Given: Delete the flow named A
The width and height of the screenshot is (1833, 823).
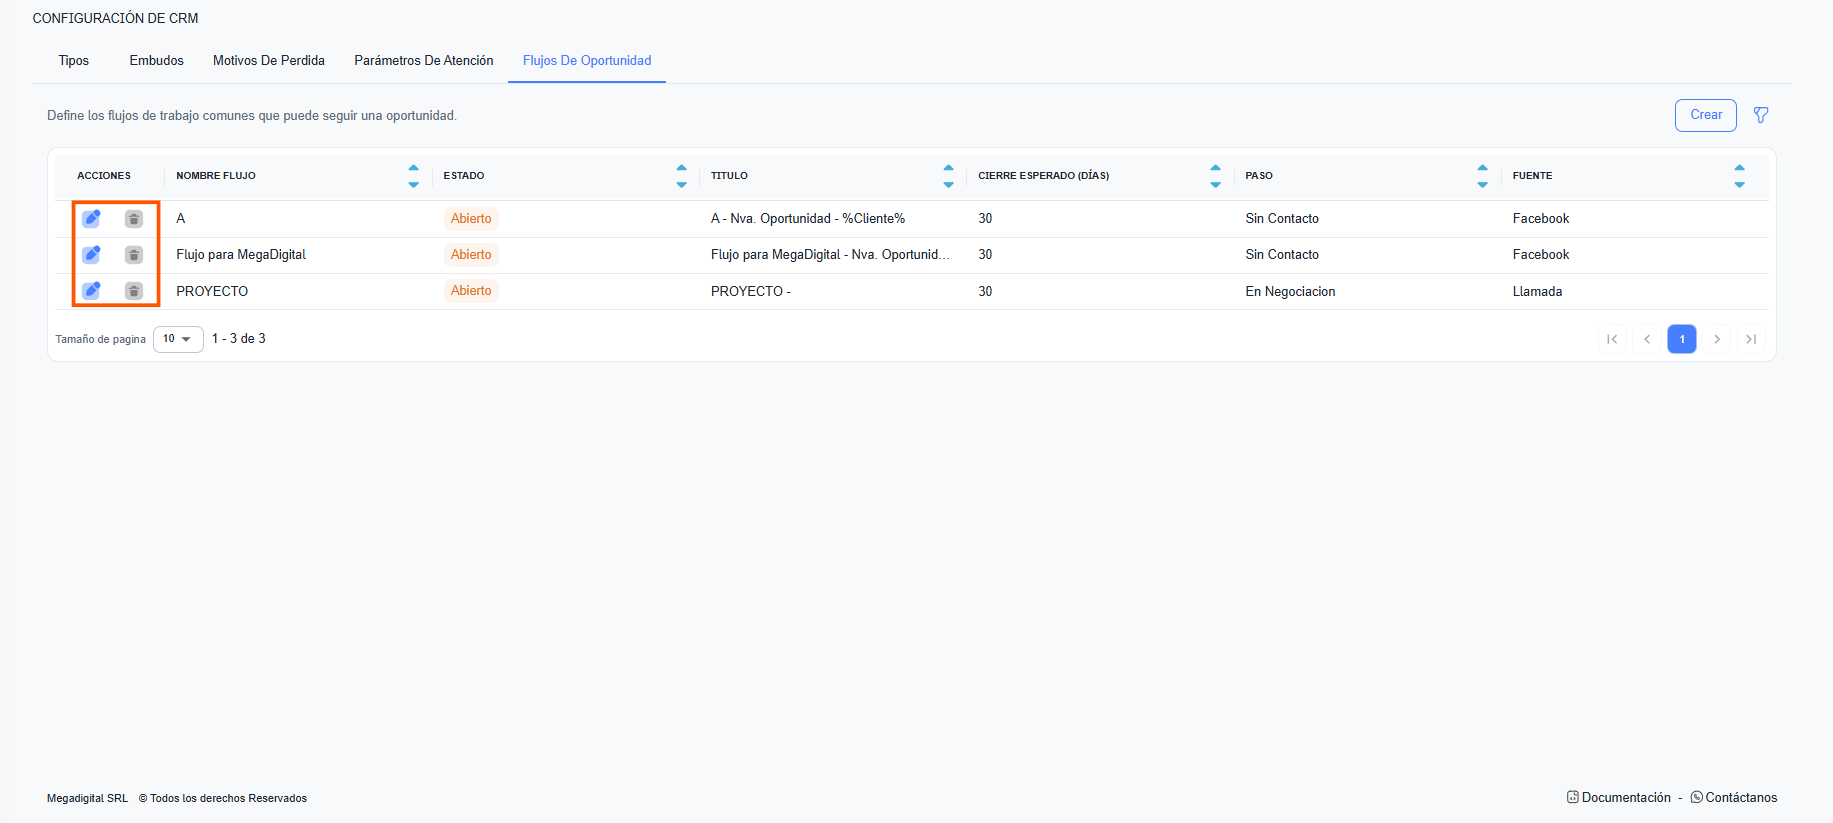Looking at the screenshot, I should coord(133,219).
